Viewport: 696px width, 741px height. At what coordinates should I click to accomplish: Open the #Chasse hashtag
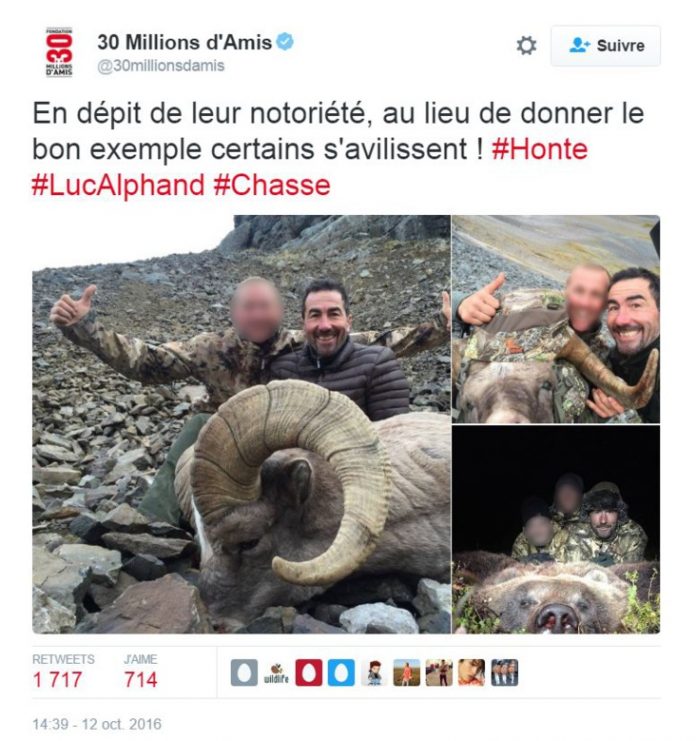(x=272, y=185)
